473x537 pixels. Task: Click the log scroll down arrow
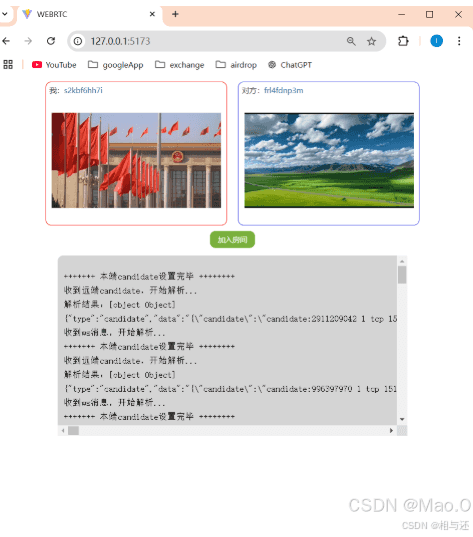click(x=402, y=419)
